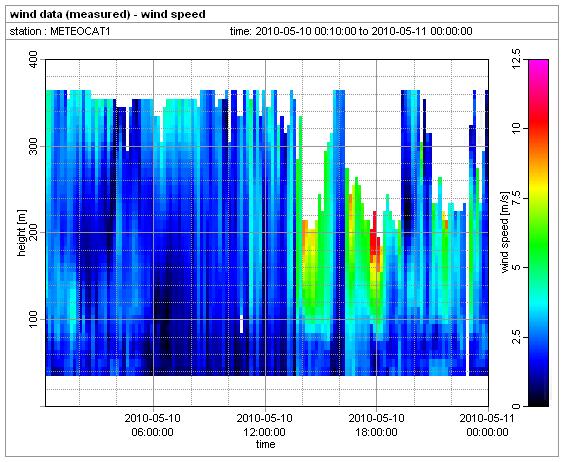Viewport: 564px width, 462px height.
Task: Click the '200' height axis label
Action: tap(33, 232)
